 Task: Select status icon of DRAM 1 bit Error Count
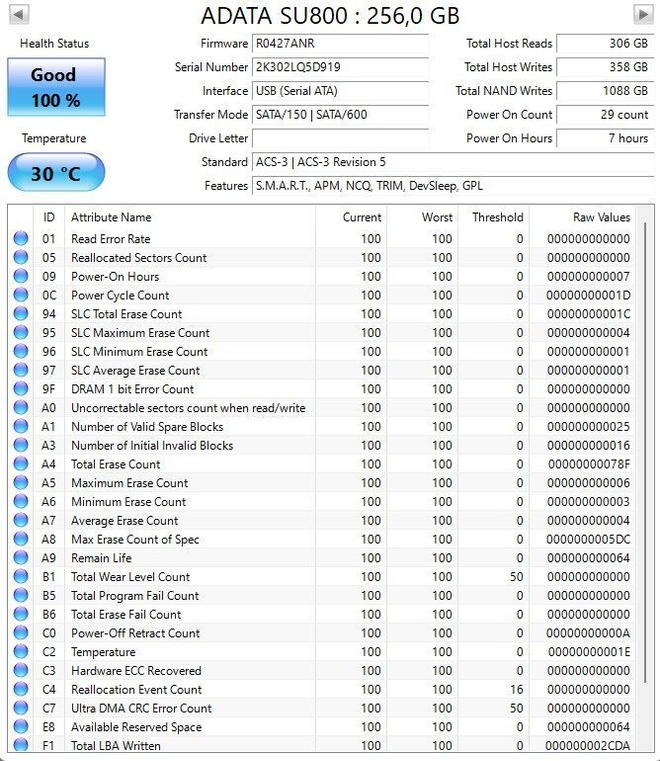point(21,389)
